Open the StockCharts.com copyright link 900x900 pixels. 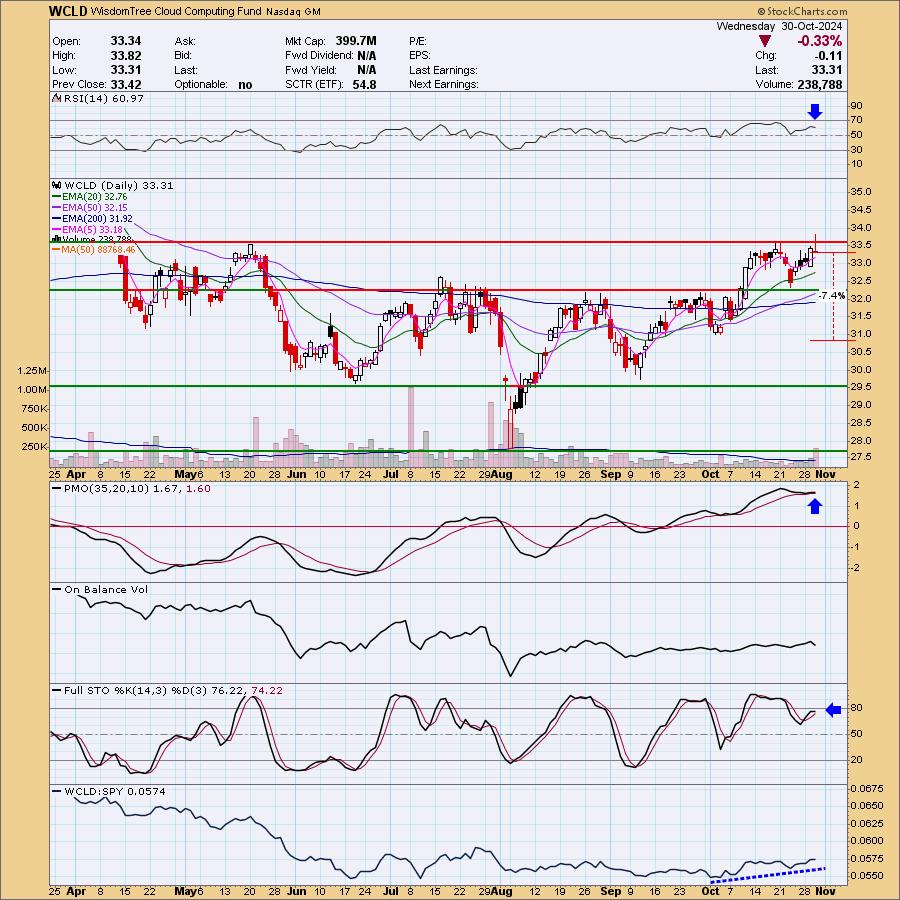[802, 11]
